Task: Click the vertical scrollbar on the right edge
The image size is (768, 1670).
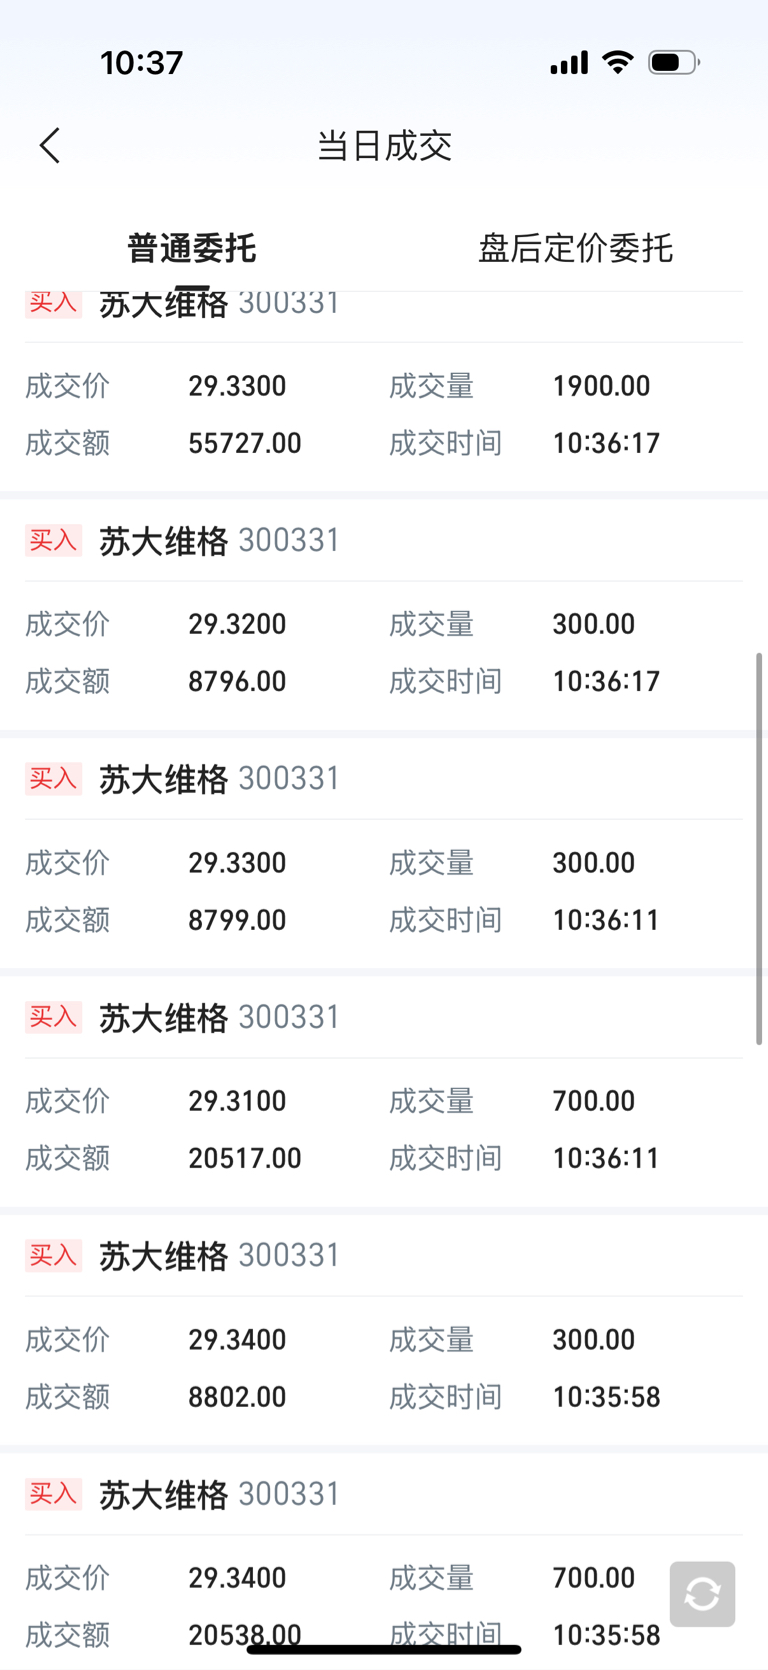Action: tap(759, 848)
